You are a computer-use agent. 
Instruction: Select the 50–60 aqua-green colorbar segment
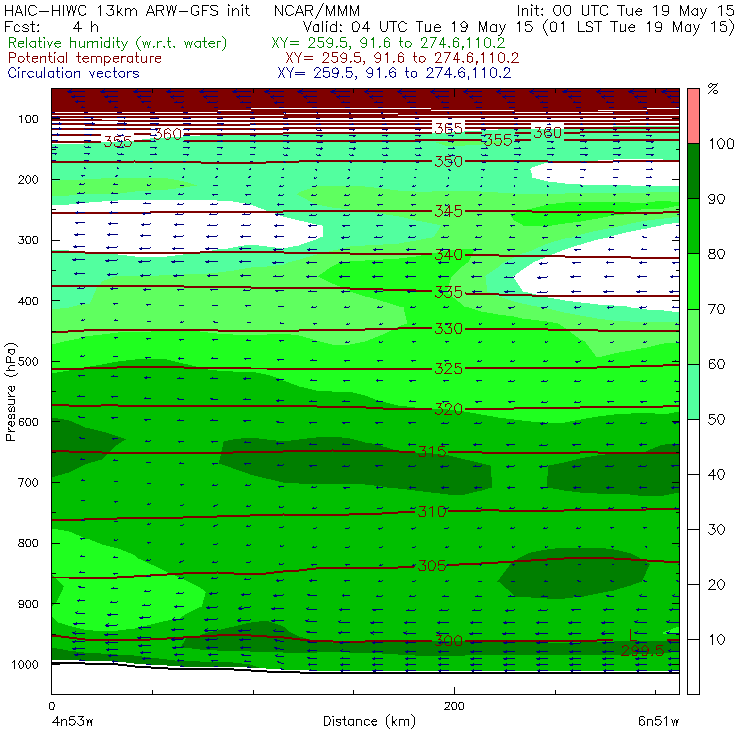[x=693, y=392]
